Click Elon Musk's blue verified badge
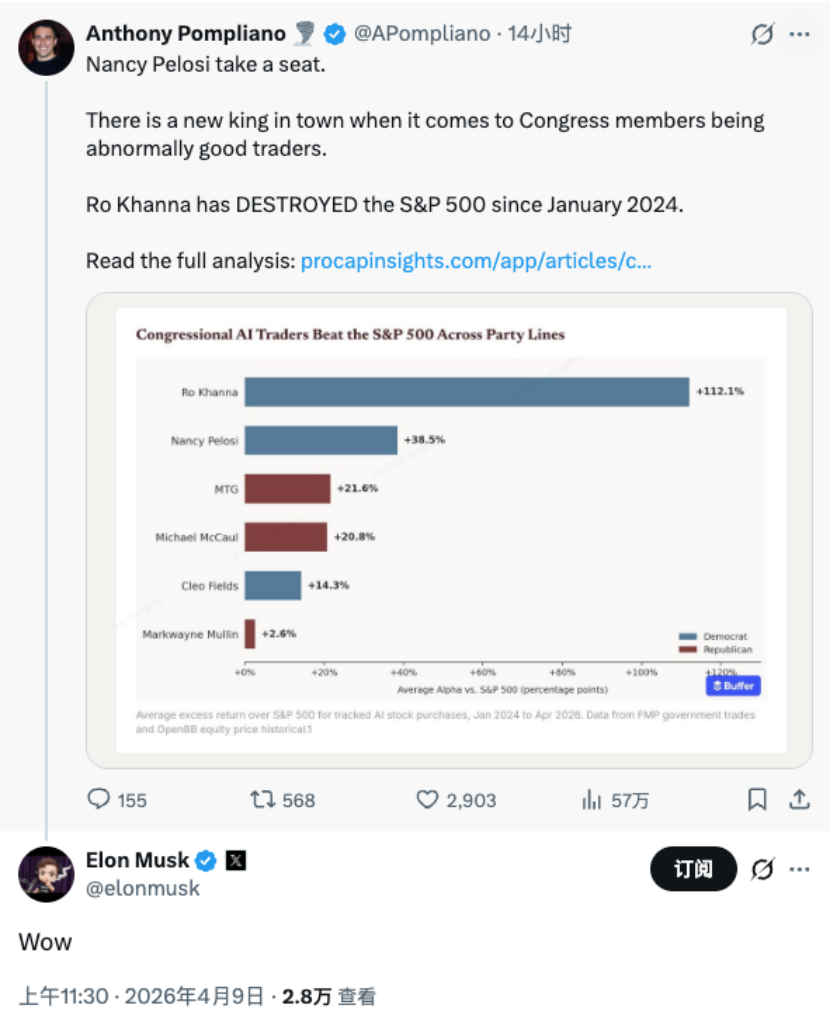Image resolution: width=830 pixels, height=1020 pixels. pos(206,860)
